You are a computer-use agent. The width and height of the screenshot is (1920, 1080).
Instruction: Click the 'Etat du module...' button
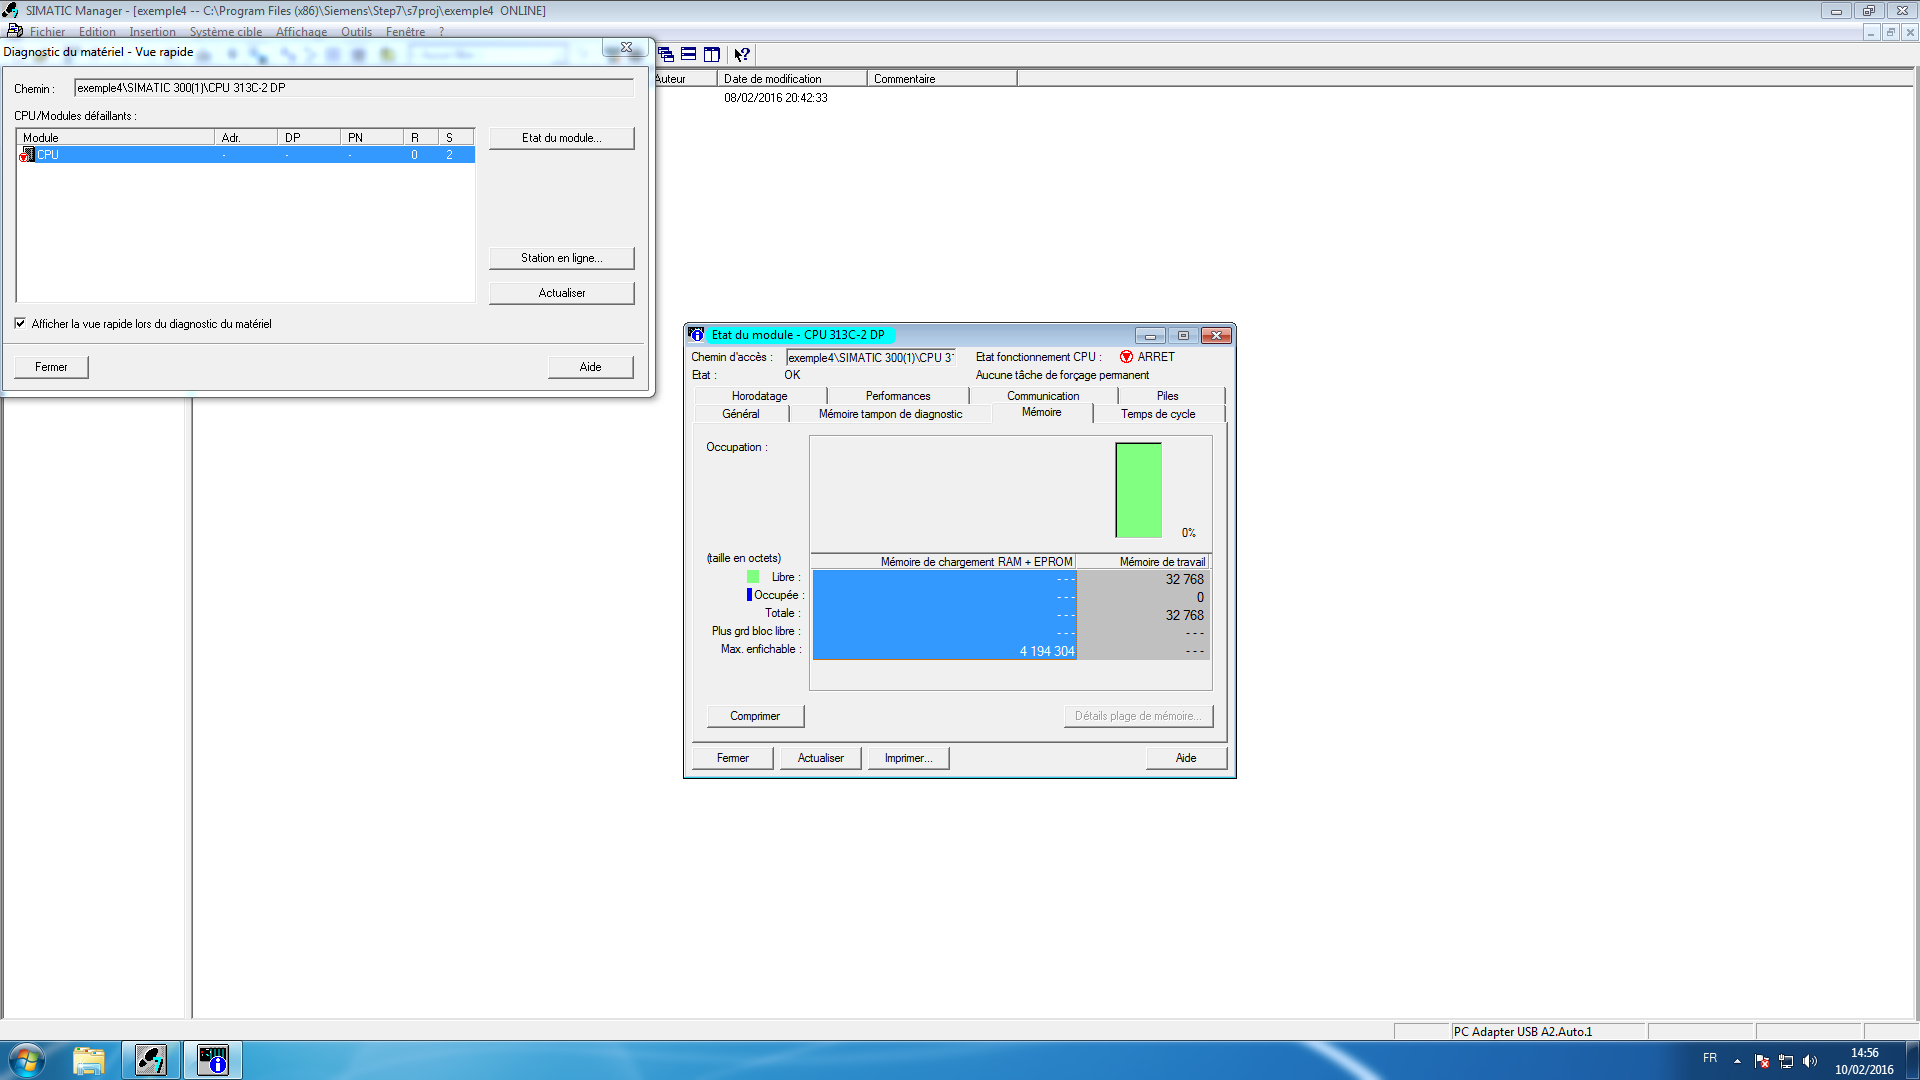(x=561, y=138)
